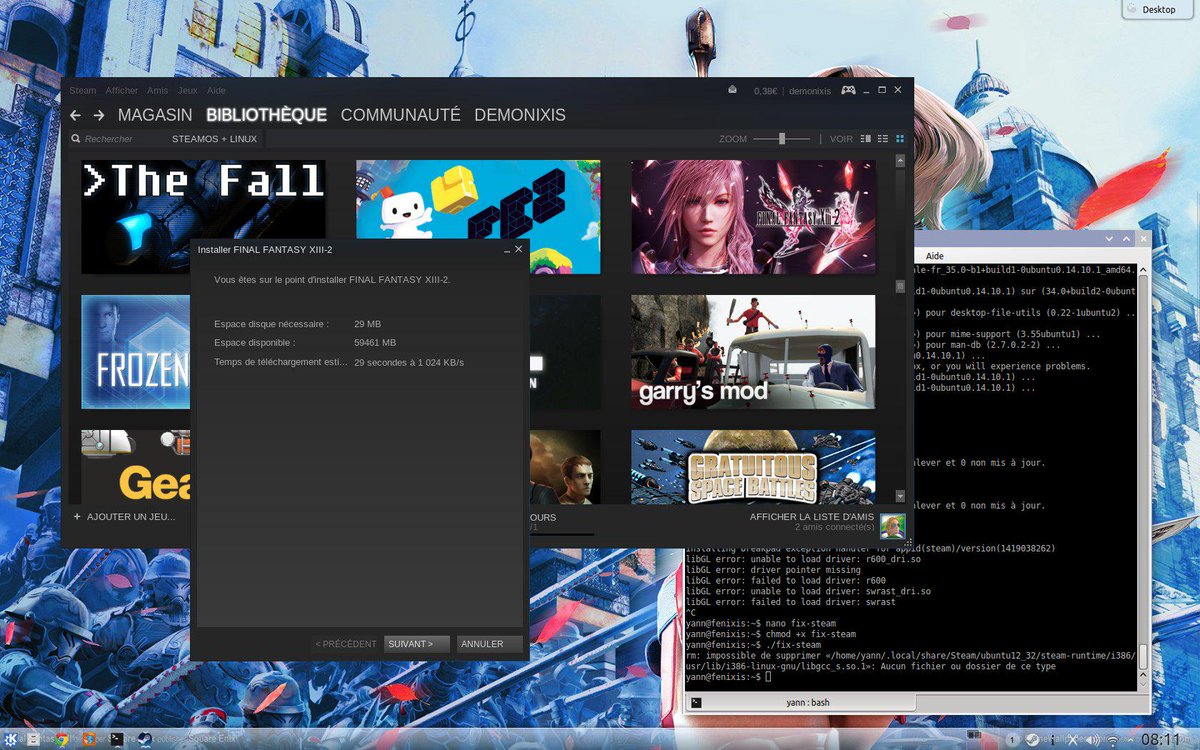
Task: Click the terminal keep-below chevron button
Action: (x=1109, y=240)
